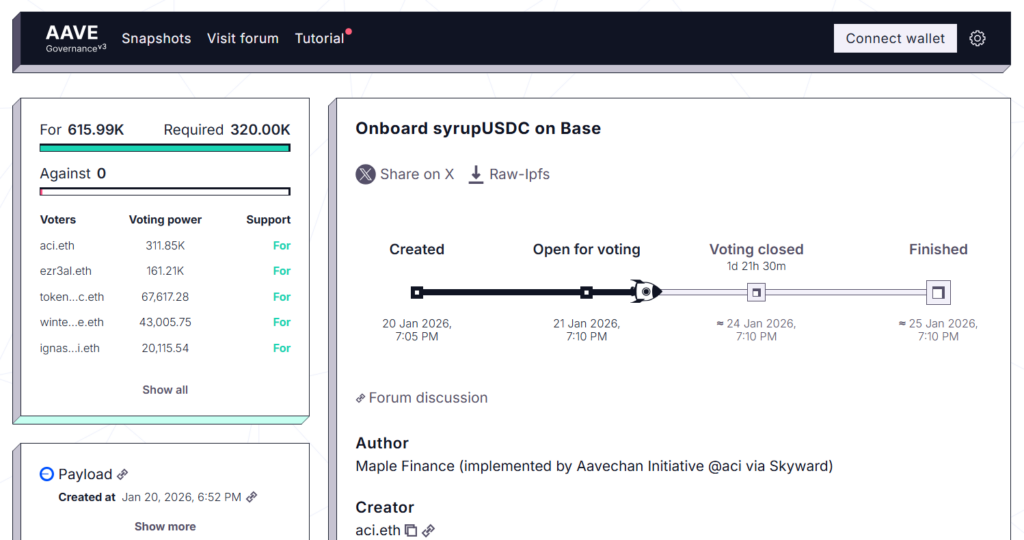Click the For support label of aci.eth
Image resolution: width=1024 pixels, height=540 pixels.
pyautogui.click(x=281, y=246)
